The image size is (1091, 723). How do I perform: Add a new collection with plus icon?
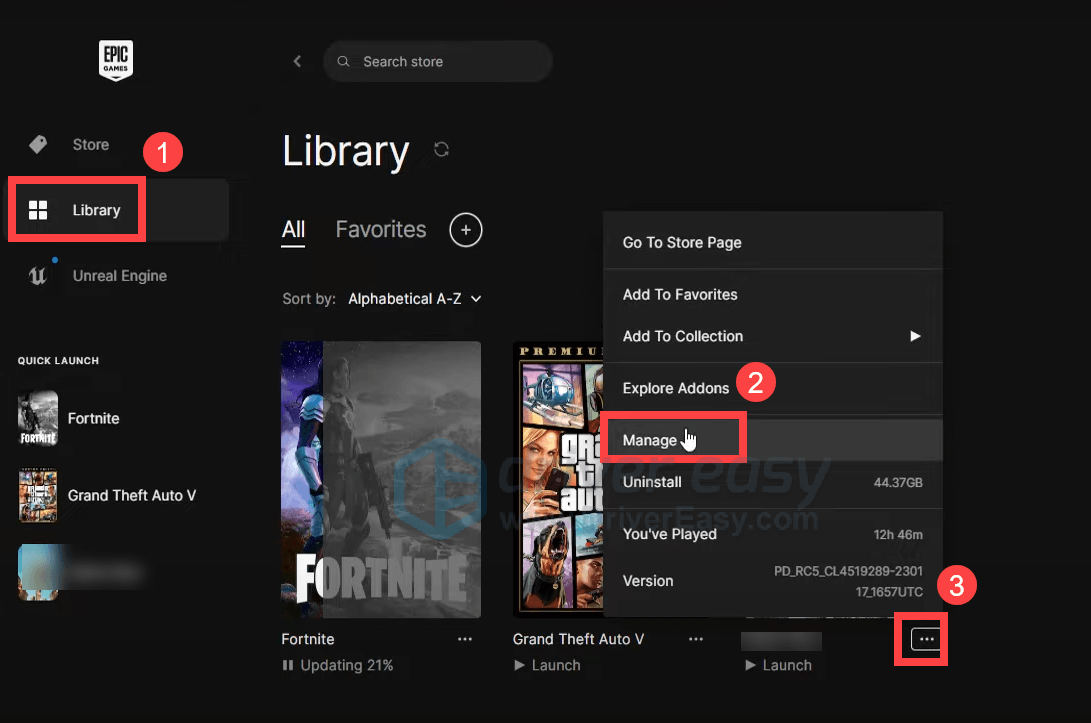click(x=466, y=231)
